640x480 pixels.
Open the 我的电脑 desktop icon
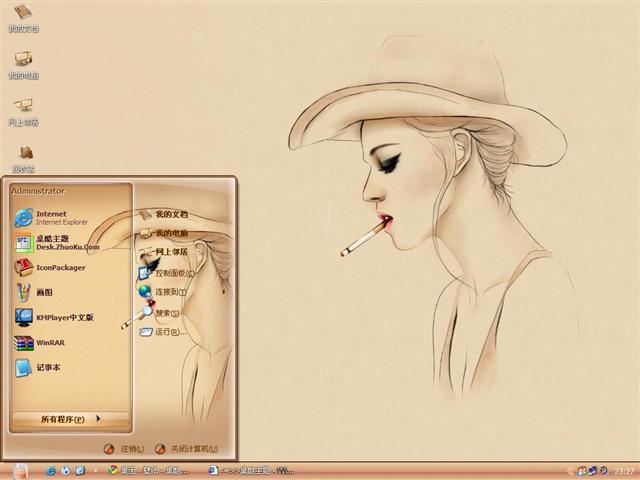(23, 65)
